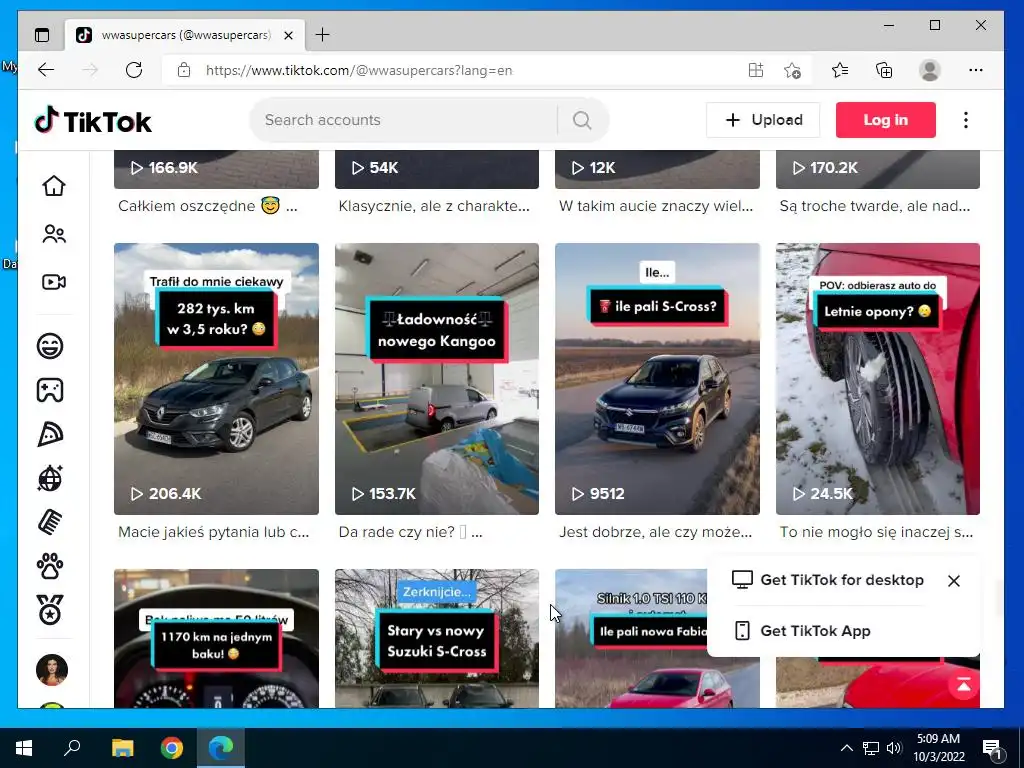Open the 'ile pali S-Cross?' video

pyautogui.click(x=657, y=379)
